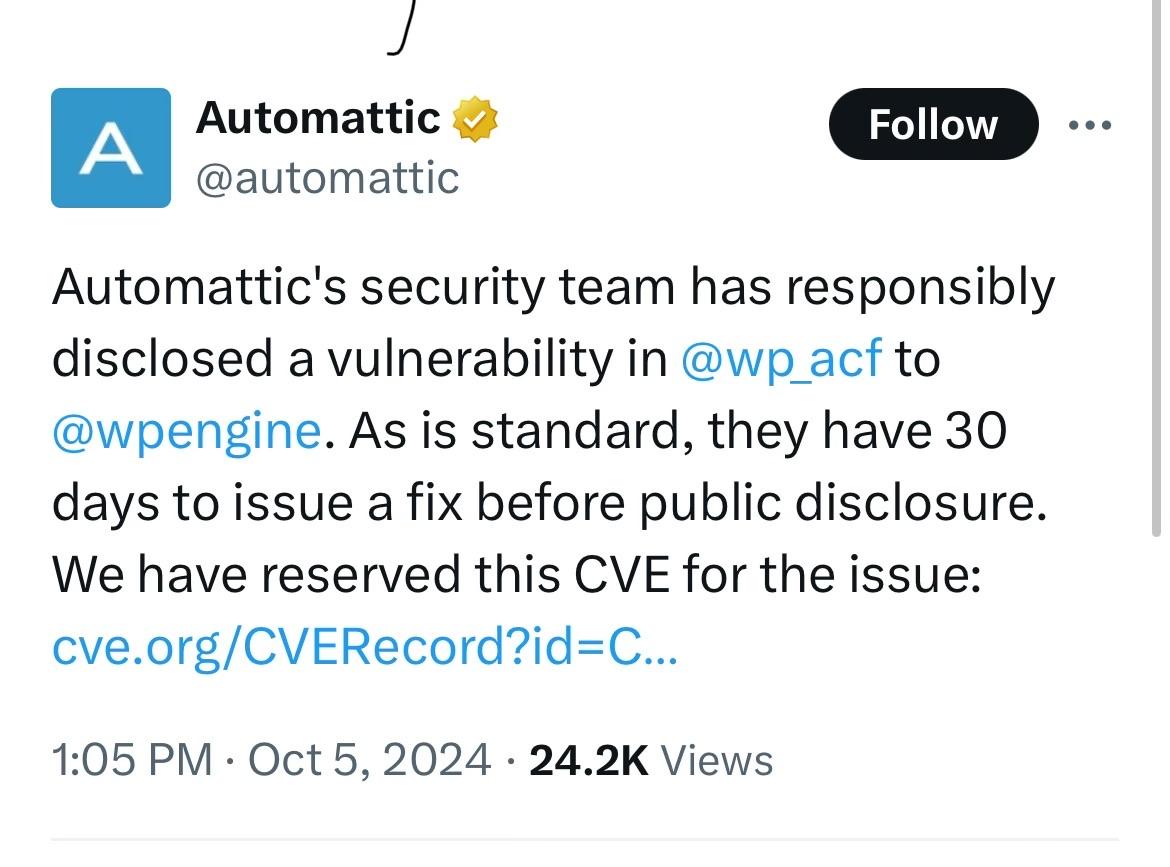The image size is (1170, 867).
Task: Click the Views label
Action: (717, 761)
